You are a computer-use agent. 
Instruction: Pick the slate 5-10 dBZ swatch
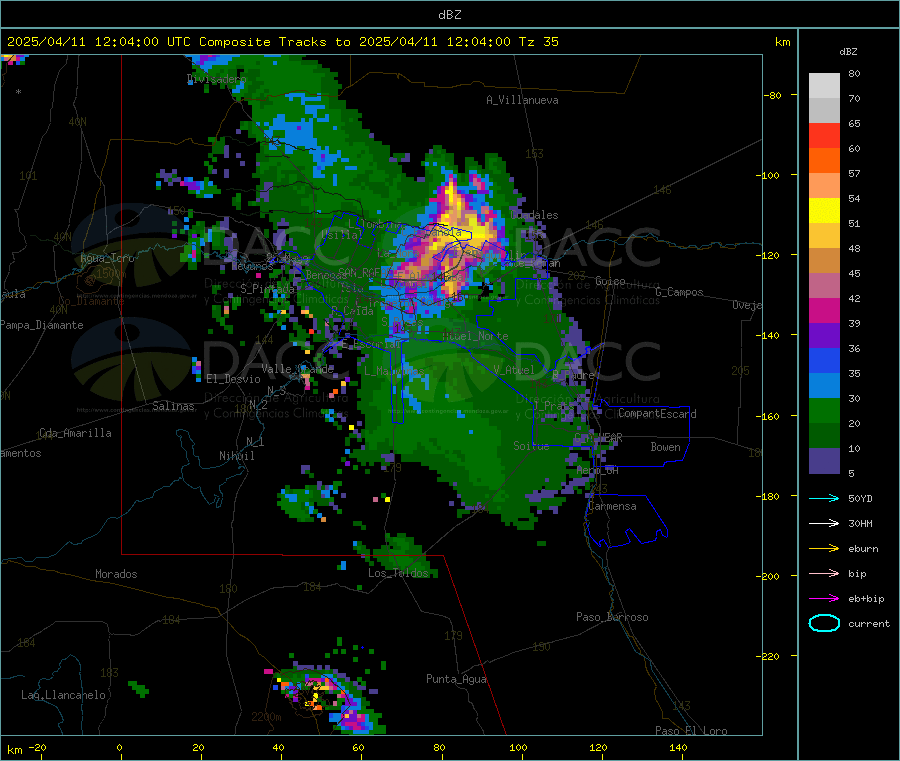pos(824,461)
